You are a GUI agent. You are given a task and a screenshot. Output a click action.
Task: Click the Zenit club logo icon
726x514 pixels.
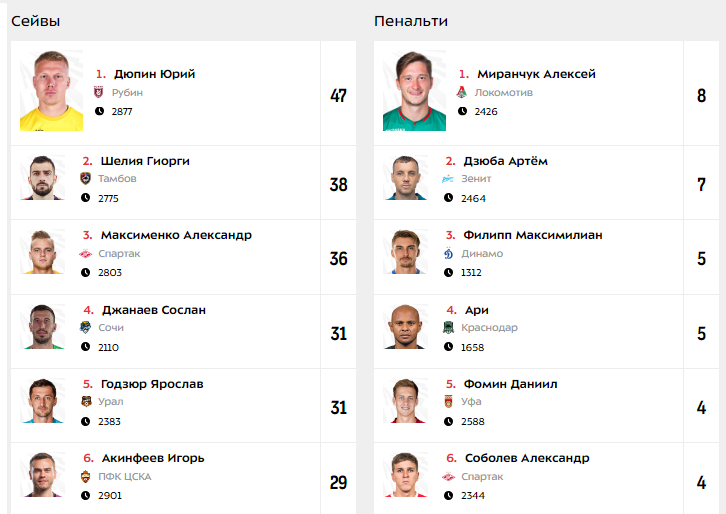[448, 179]
